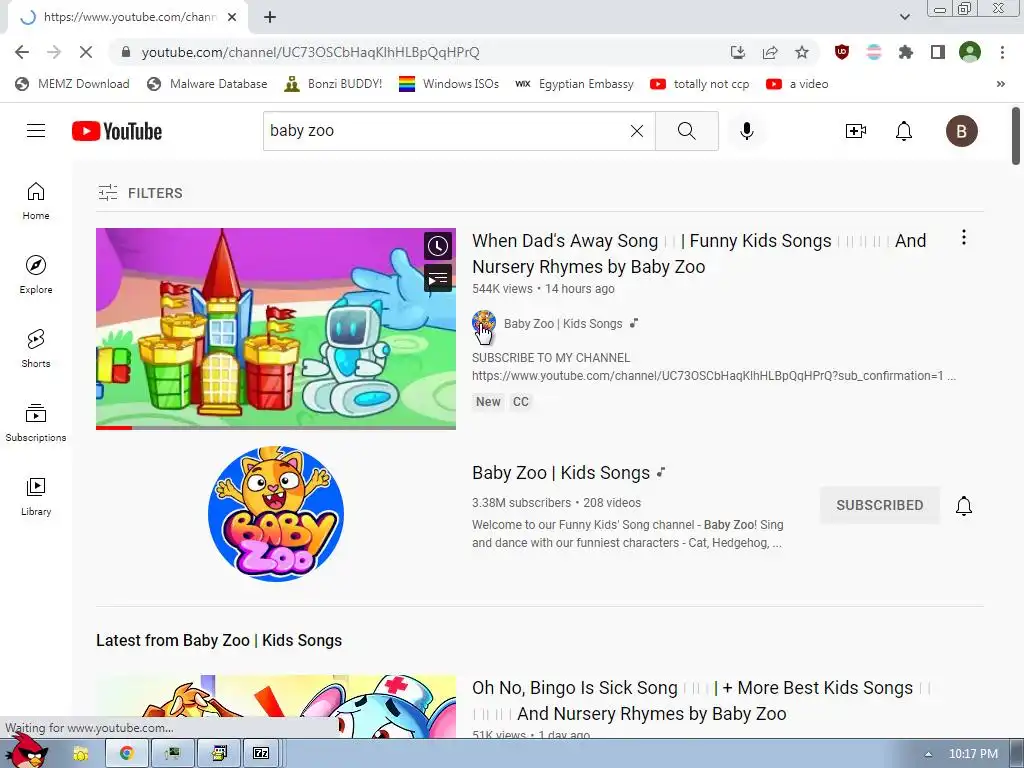Viewport: 1024px width, 768px height.
Task: Click the address bar URL
Action: pyautogui.click(x=310, y=52)
